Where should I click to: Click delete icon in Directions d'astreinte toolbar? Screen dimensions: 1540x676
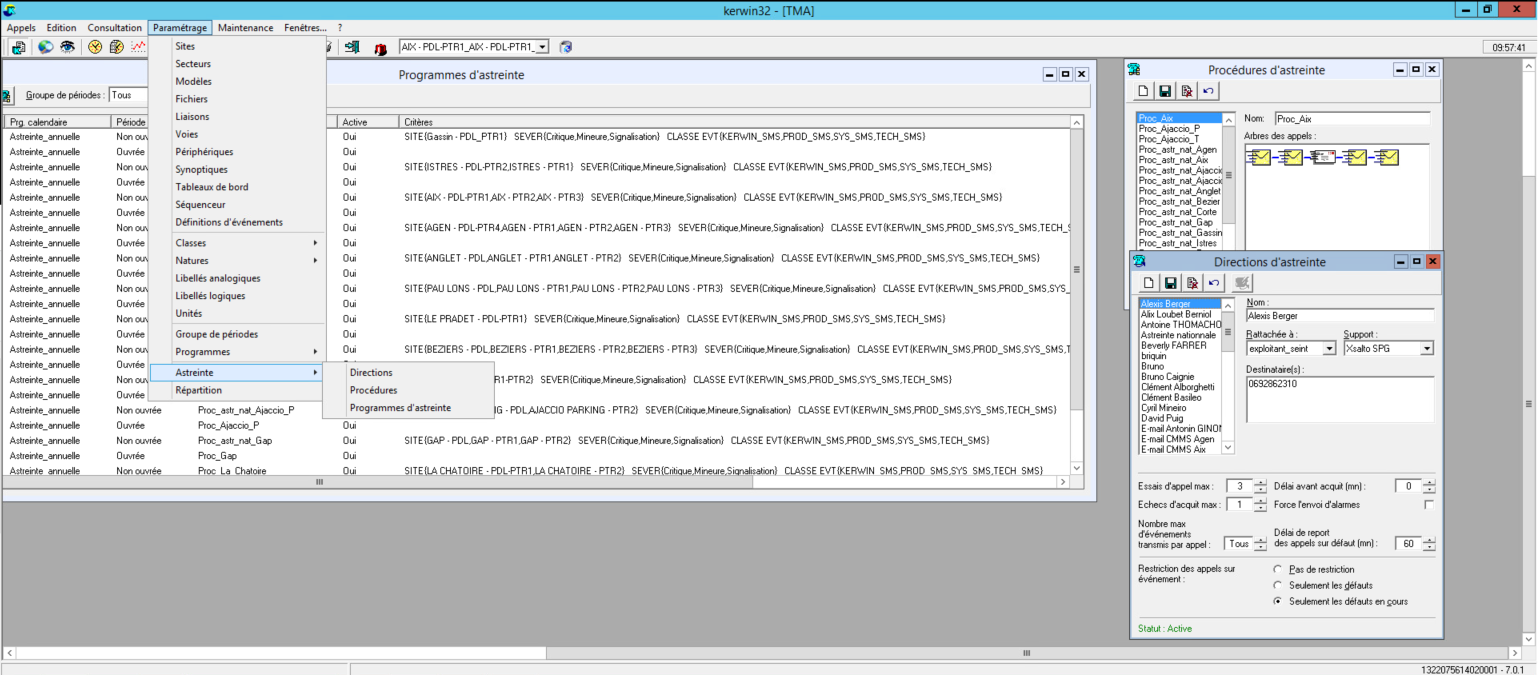click(x=1192, y=283)
